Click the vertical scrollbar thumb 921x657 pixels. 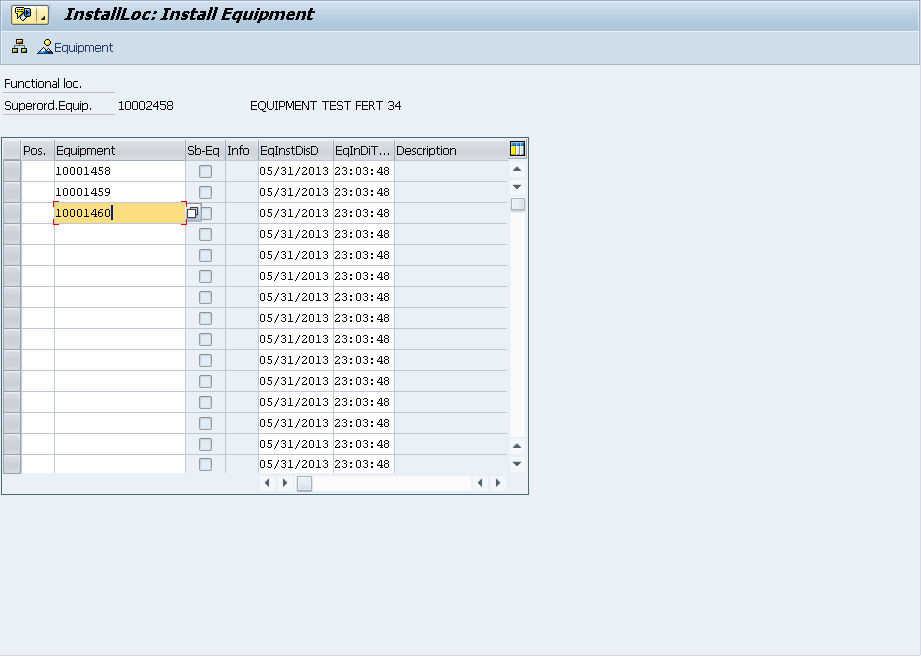(x=517, y=204)
